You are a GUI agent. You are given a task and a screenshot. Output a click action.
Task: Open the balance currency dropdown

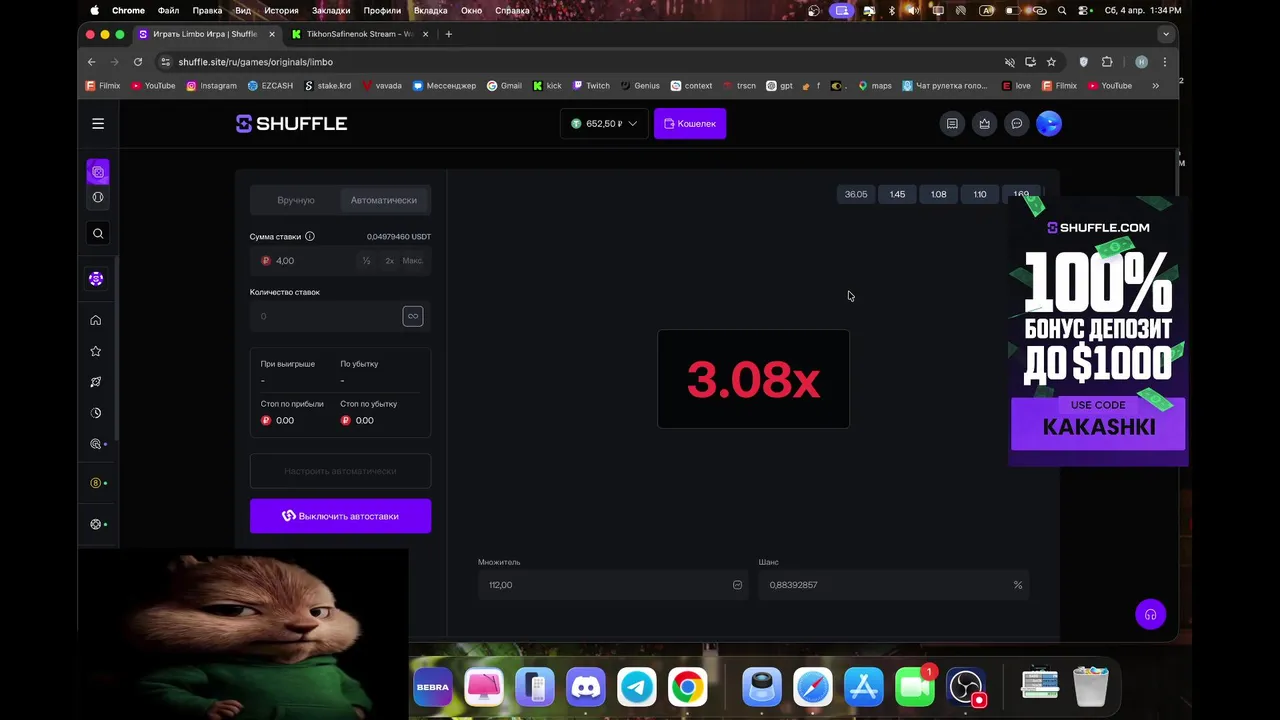[604, 124]
